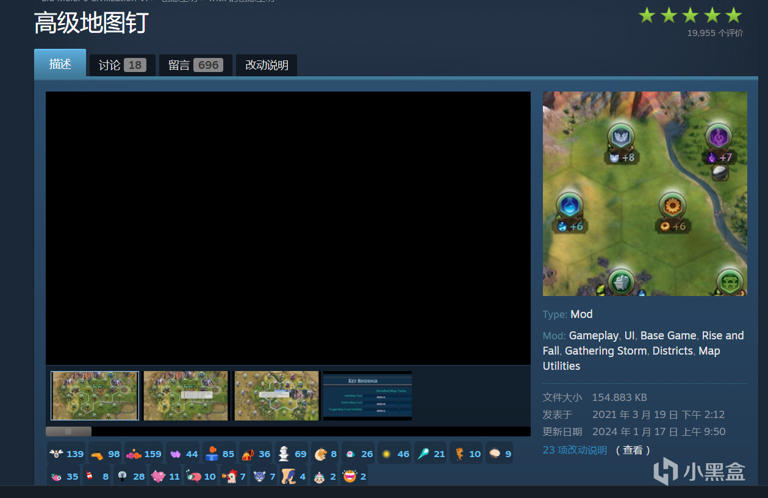Switch to the 讨论 tab

click(121, 65)
